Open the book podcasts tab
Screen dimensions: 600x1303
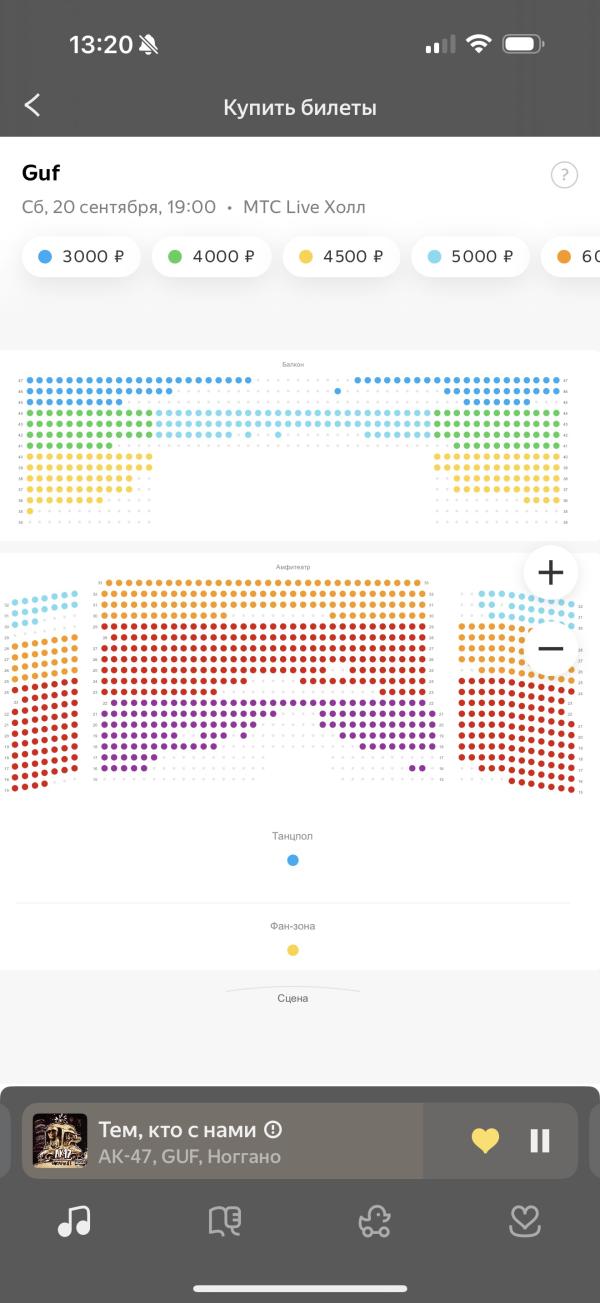(x=224, y=1221)
